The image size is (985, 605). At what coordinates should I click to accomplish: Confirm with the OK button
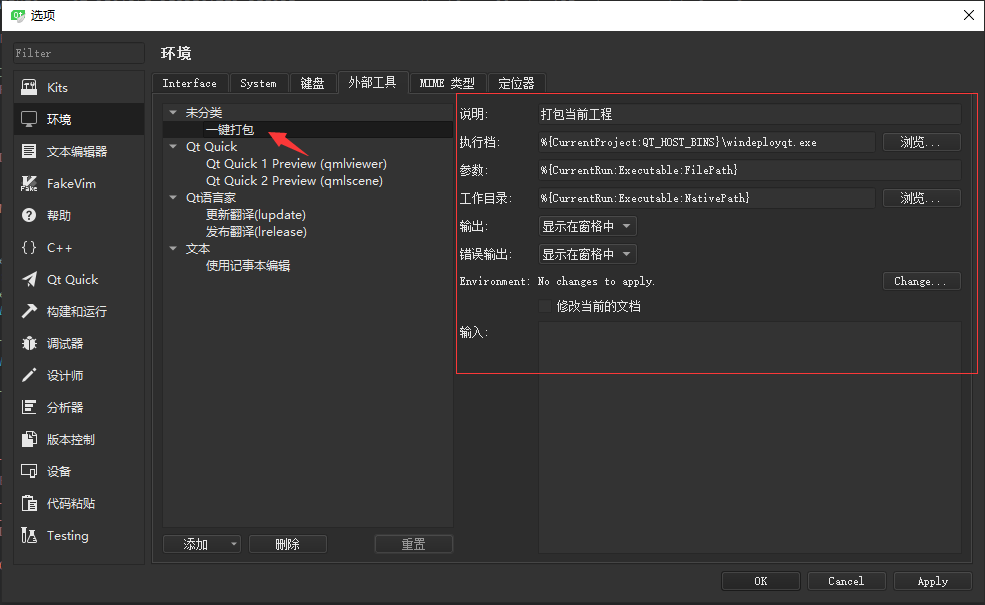click(x=761, y=581)
